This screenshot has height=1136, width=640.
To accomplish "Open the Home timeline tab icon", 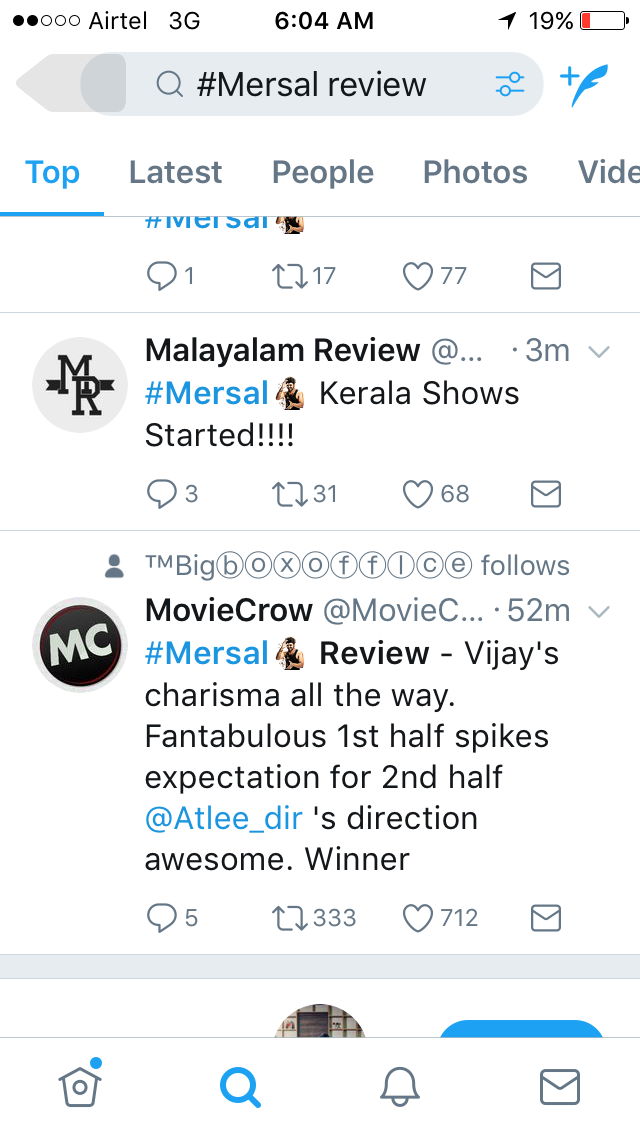I will [x=80, y=1085].
